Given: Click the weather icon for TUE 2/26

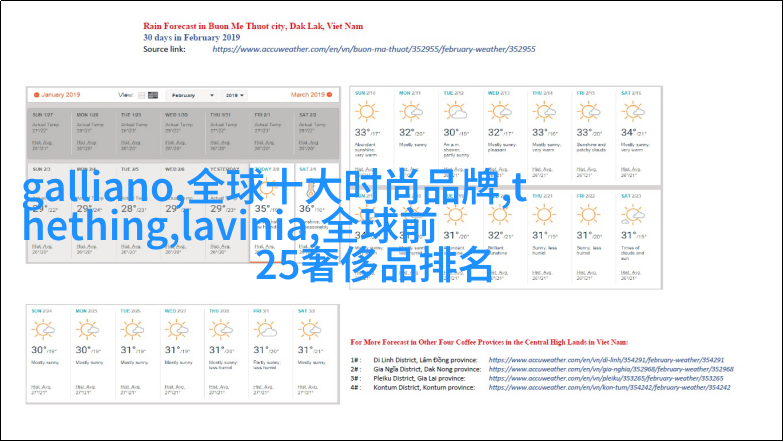Looking at the screenshot, I should click(x=132, y=330).
